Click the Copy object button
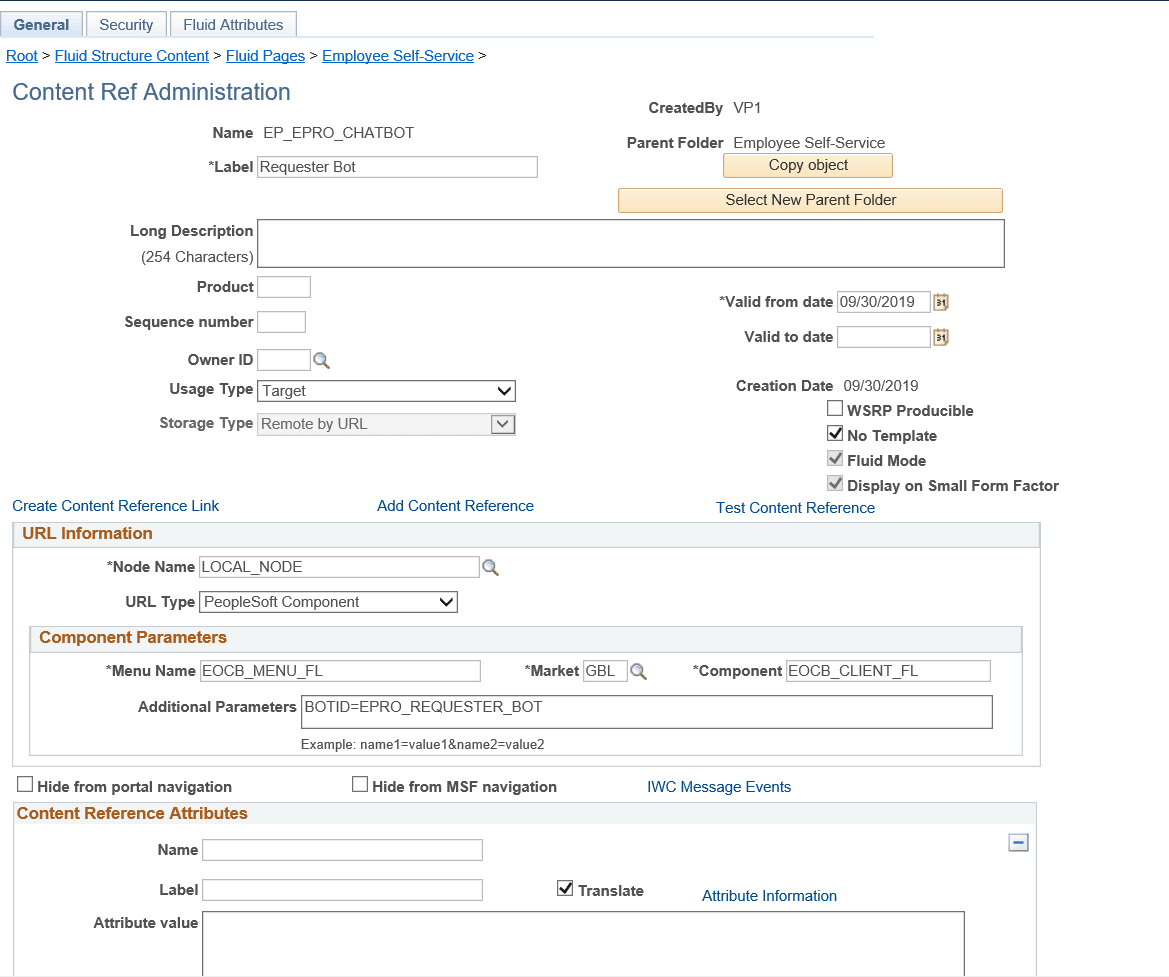Image resolution: width=1169 pixels, height=977 pixels. pyautogui.click(x=807, y=164)
